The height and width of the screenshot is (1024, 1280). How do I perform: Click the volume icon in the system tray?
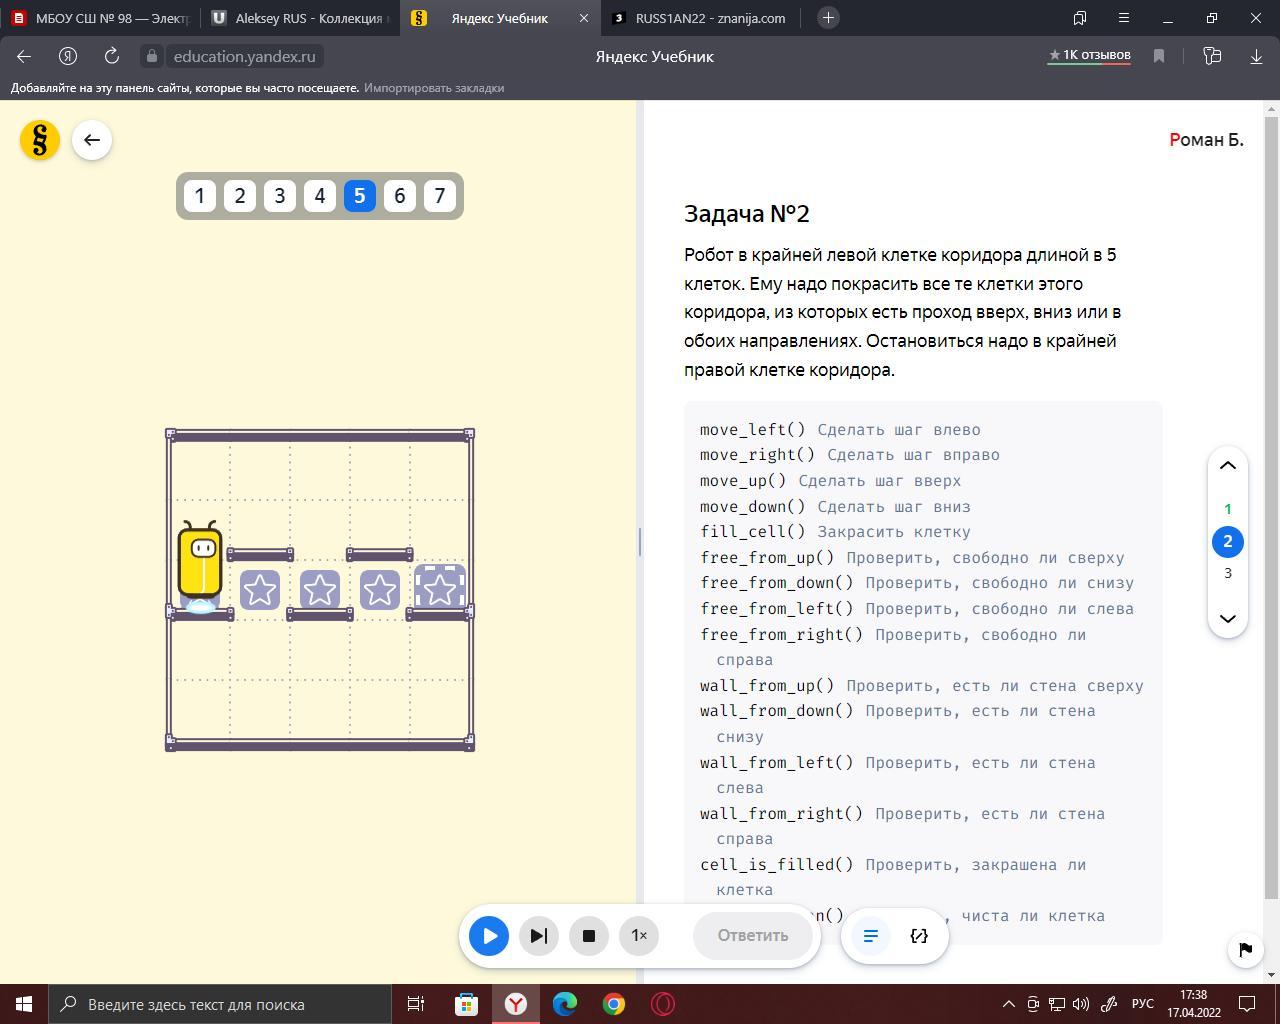(x=1081, y=1004)
